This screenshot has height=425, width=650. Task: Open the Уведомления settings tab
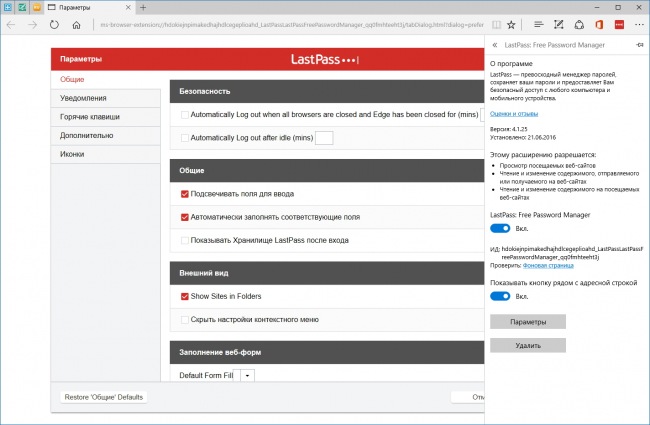pos(106,98)
